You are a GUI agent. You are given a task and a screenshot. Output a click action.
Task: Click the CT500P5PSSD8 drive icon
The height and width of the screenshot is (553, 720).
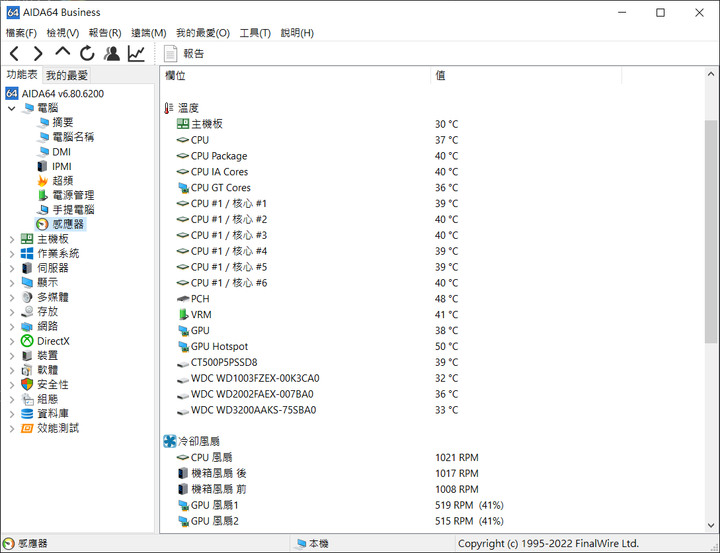point(183,363)
